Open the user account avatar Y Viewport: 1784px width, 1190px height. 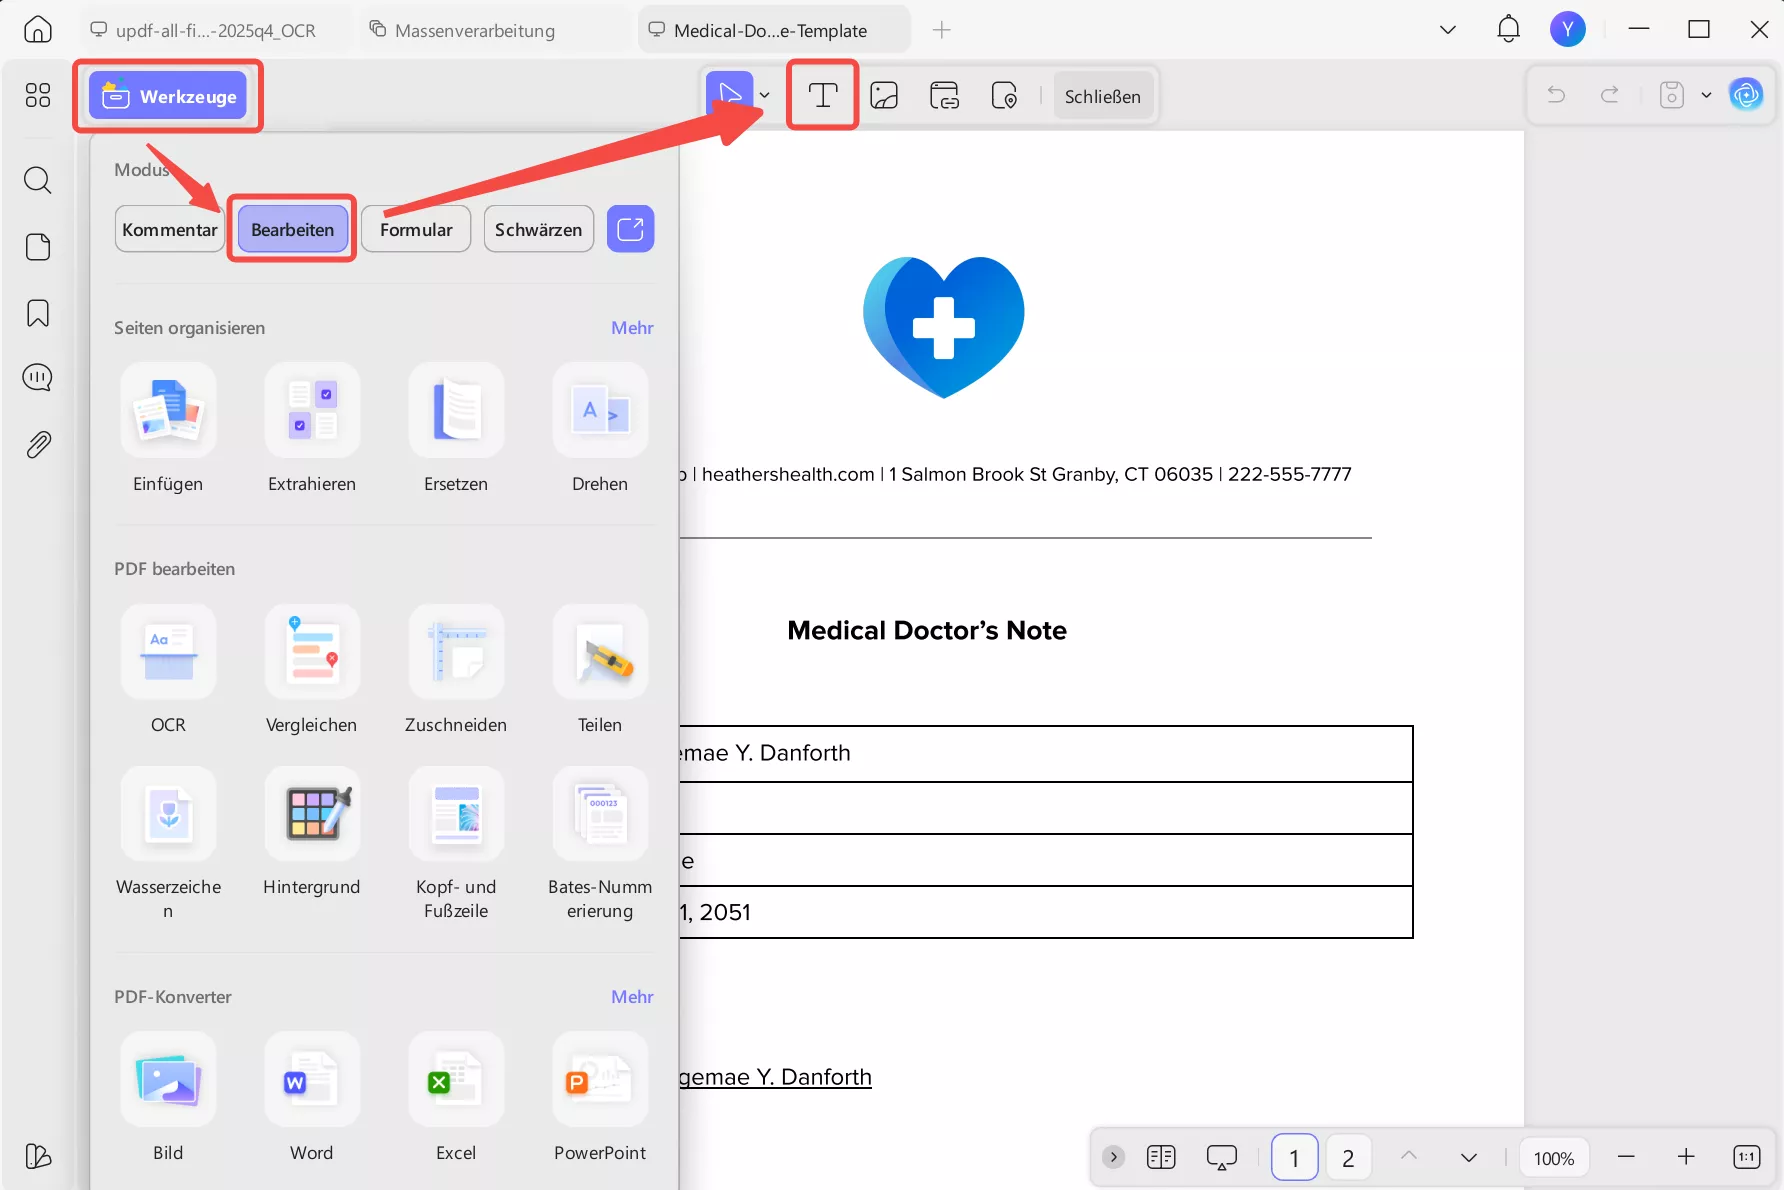pos(1568,30)
